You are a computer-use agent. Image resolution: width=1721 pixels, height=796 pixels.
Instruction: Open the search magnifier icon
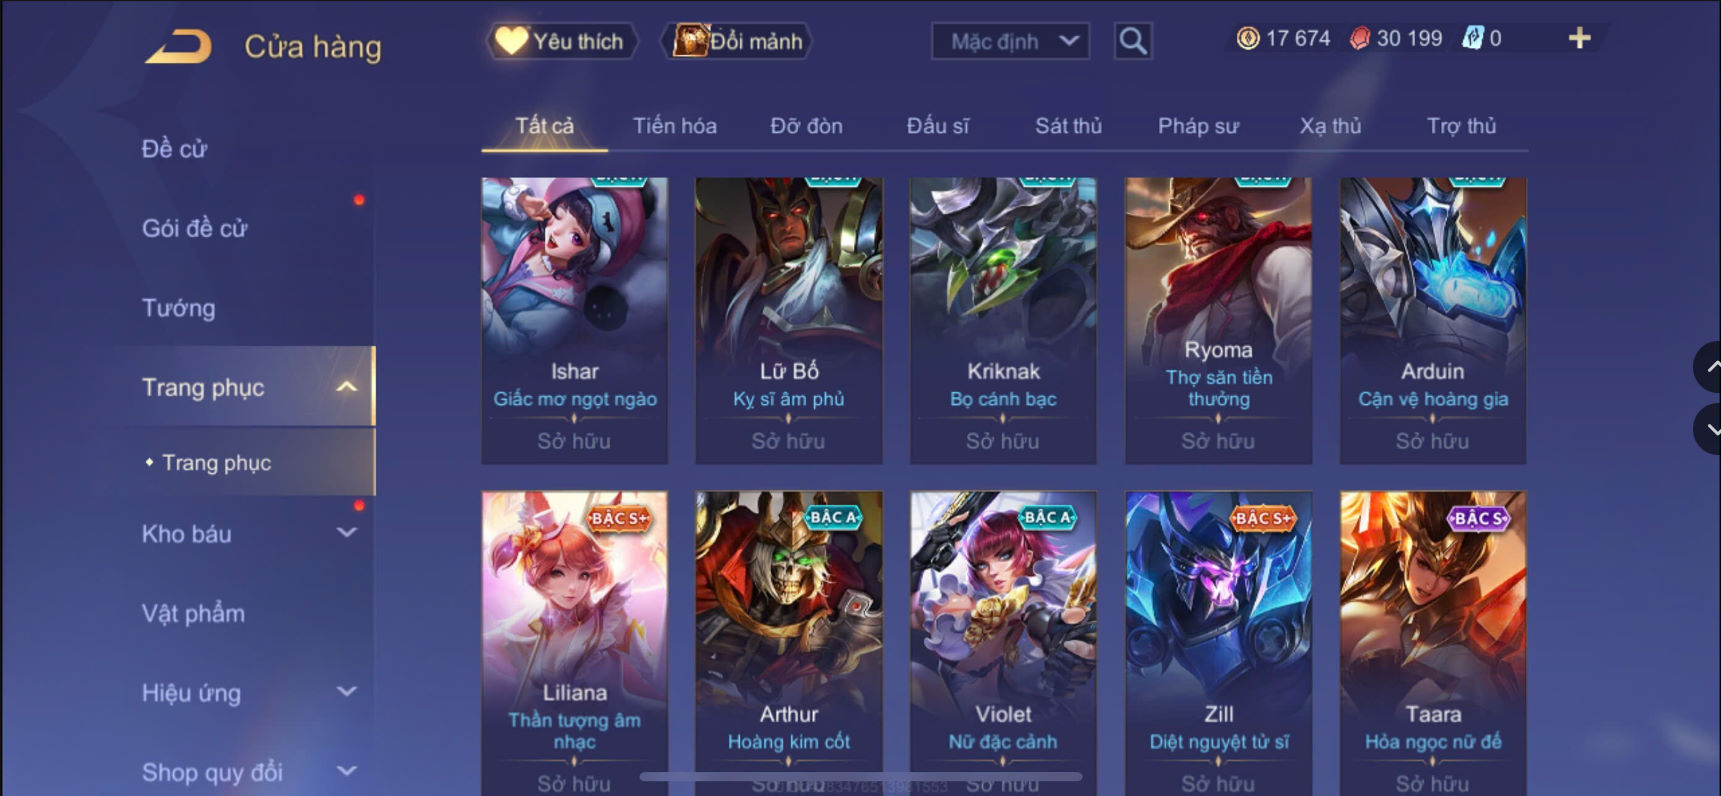pyautogui.click(x=1133, y=41)
